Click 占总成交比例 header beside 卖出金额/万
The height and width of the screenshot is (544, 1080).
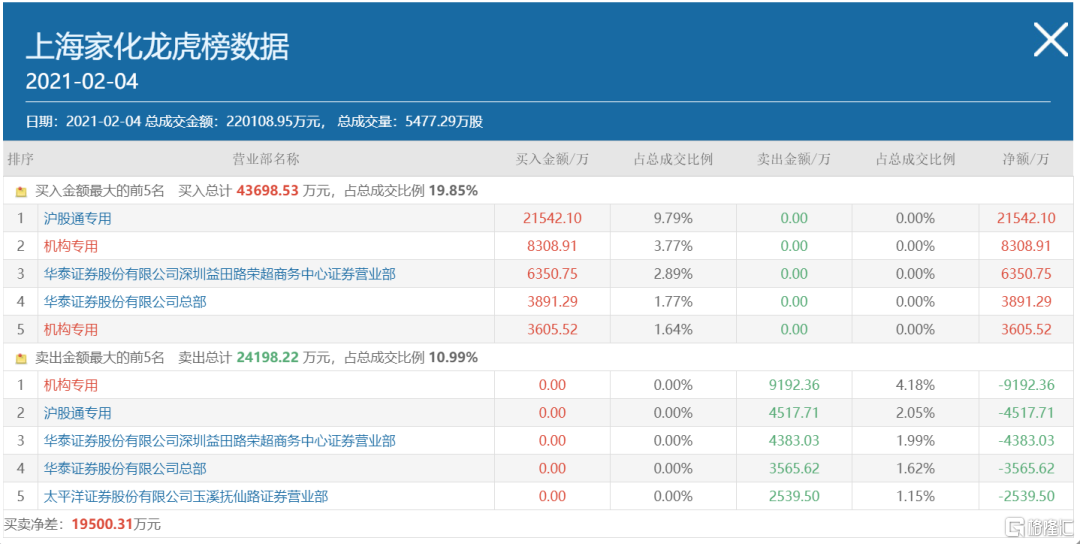915,160
